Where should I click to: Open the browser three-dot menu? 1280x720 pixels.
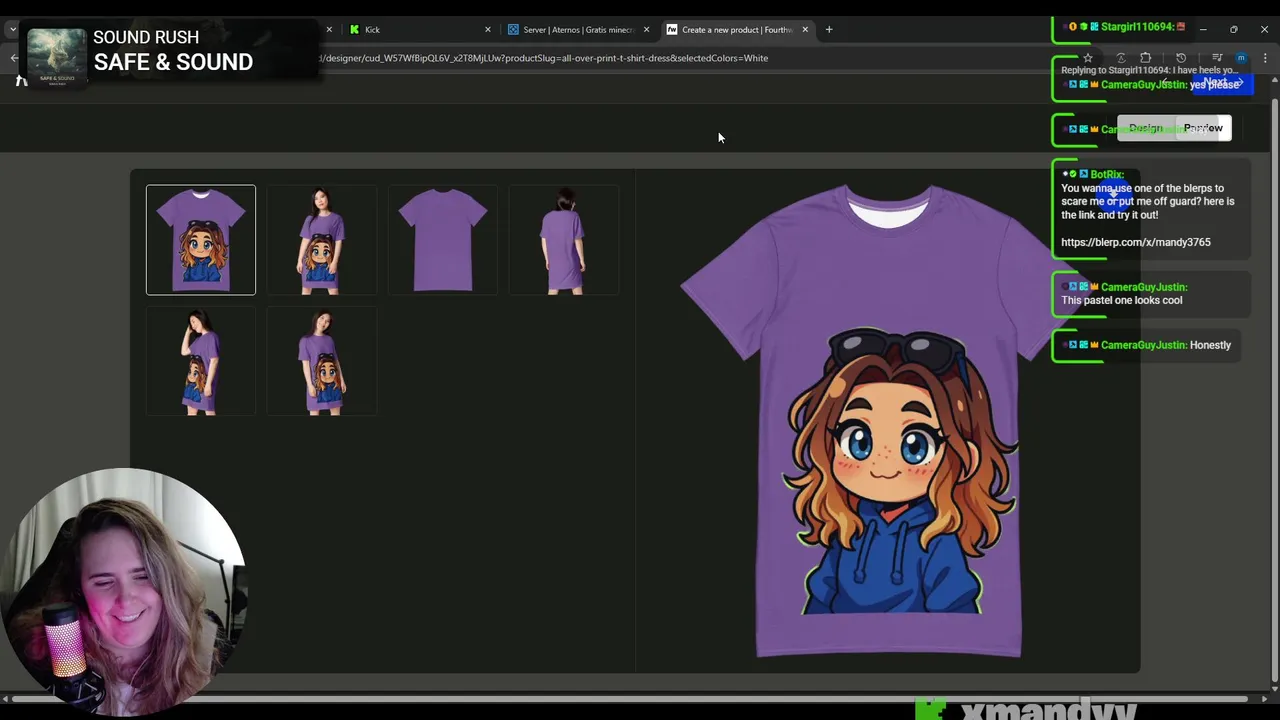point(1265,58)
